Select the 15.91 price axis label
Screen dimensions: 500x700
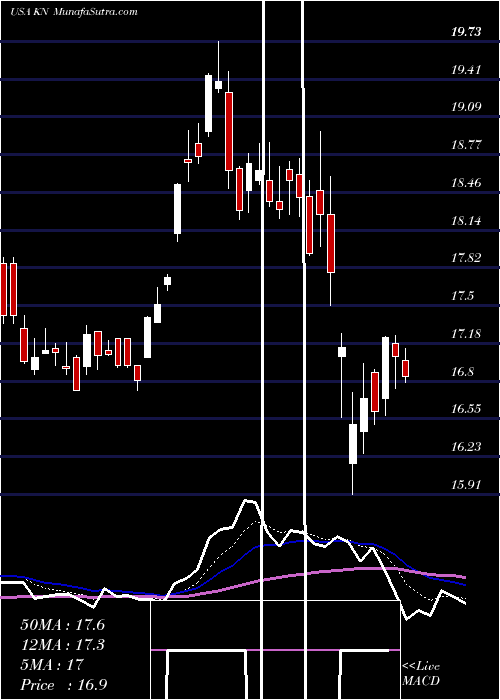click(467, 485)
